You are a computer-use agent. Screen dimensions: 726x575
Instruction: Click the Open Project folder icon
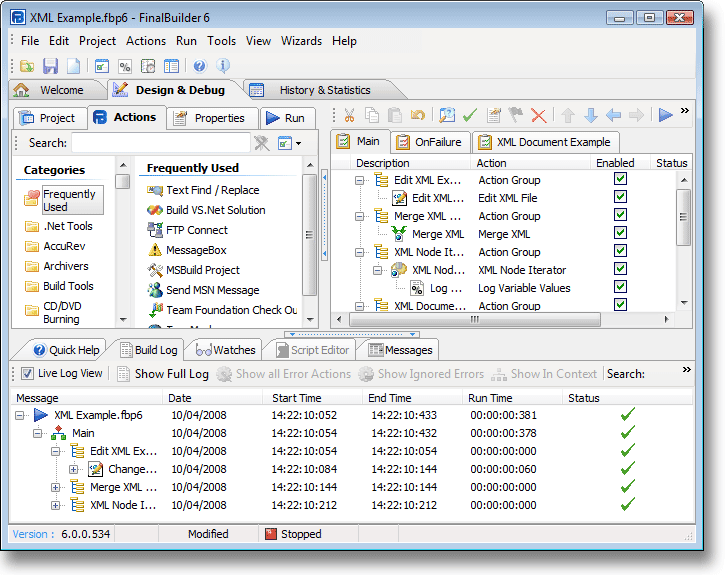coord(27,66)
